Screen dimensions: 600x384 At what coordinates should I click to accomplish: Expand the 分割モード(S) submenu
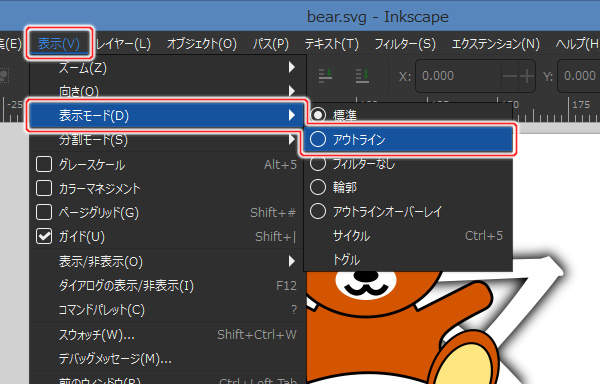coord(168,140)
